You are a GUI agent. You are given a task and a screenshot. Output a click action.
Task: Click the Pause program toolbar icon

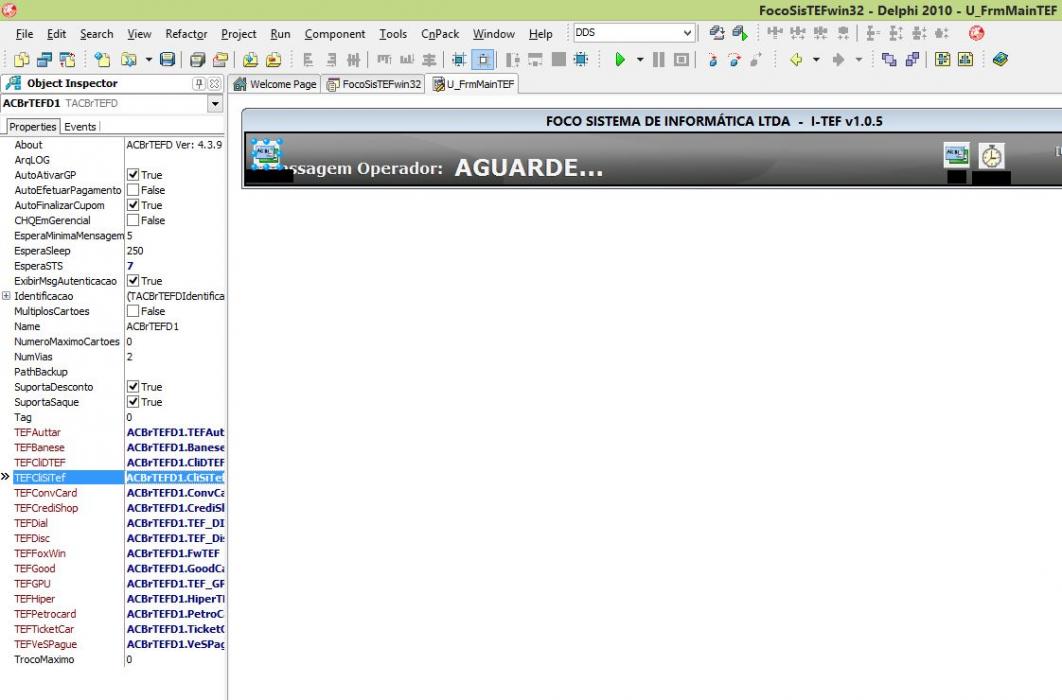(658, 60)
